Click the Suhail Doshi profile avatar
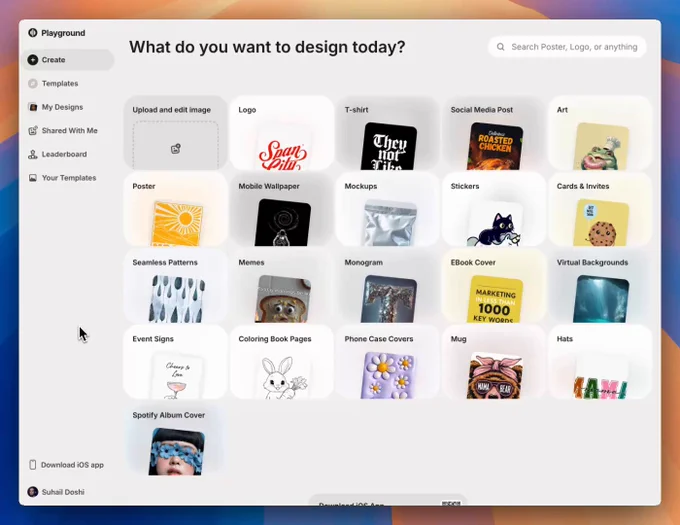Screen dimensions: 680x525 pyautogui.click(x=33, y=492)
